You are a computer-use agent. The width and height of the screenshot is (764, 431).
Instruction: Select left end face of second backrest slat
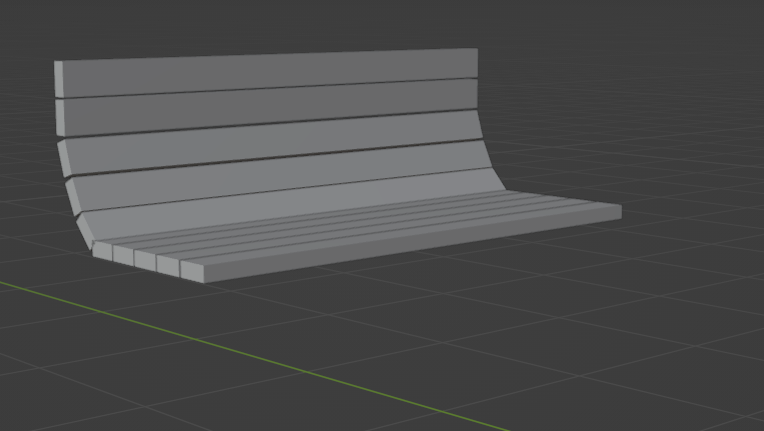pos(60,117)
